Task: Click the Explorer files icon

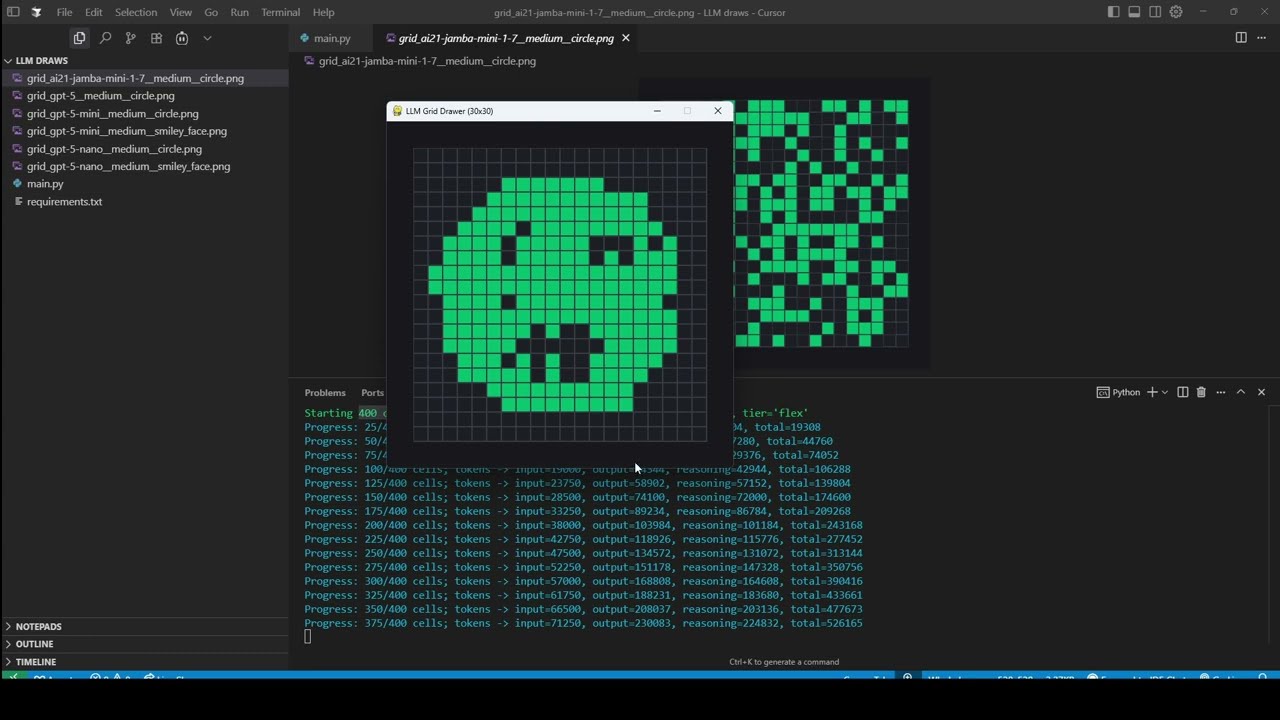Action: pos(79,38)
